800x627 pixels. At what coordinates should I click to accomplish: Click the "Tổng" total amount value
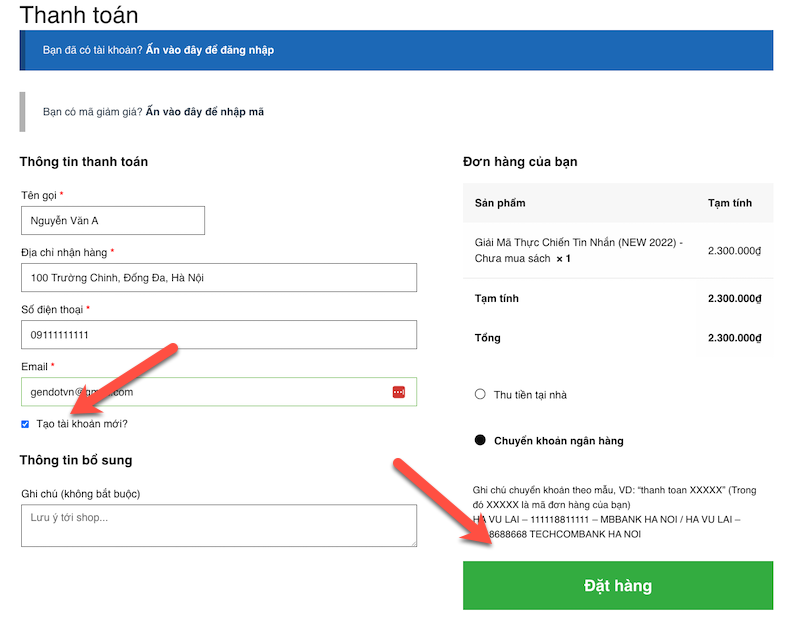(734, 338)
